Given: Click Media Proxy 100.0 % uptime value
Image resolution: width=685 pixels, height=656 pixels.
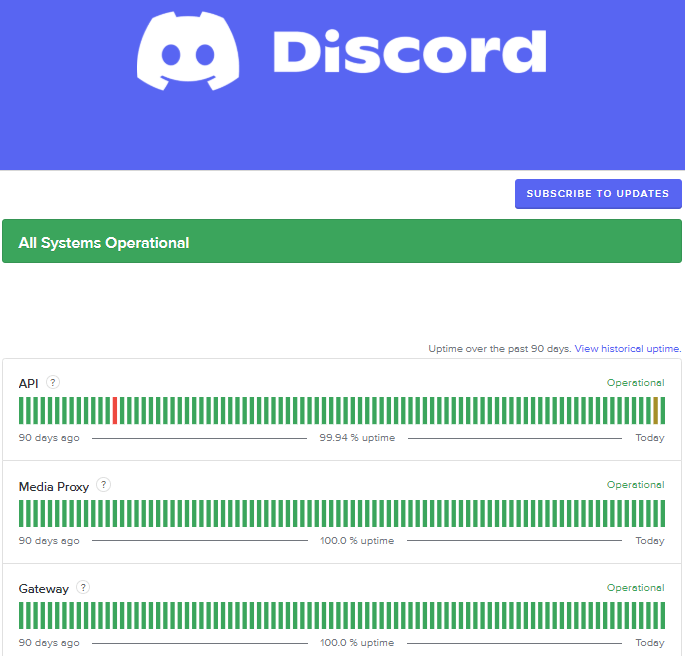Looking at the screenshot, I should click(x=357, y=541).
